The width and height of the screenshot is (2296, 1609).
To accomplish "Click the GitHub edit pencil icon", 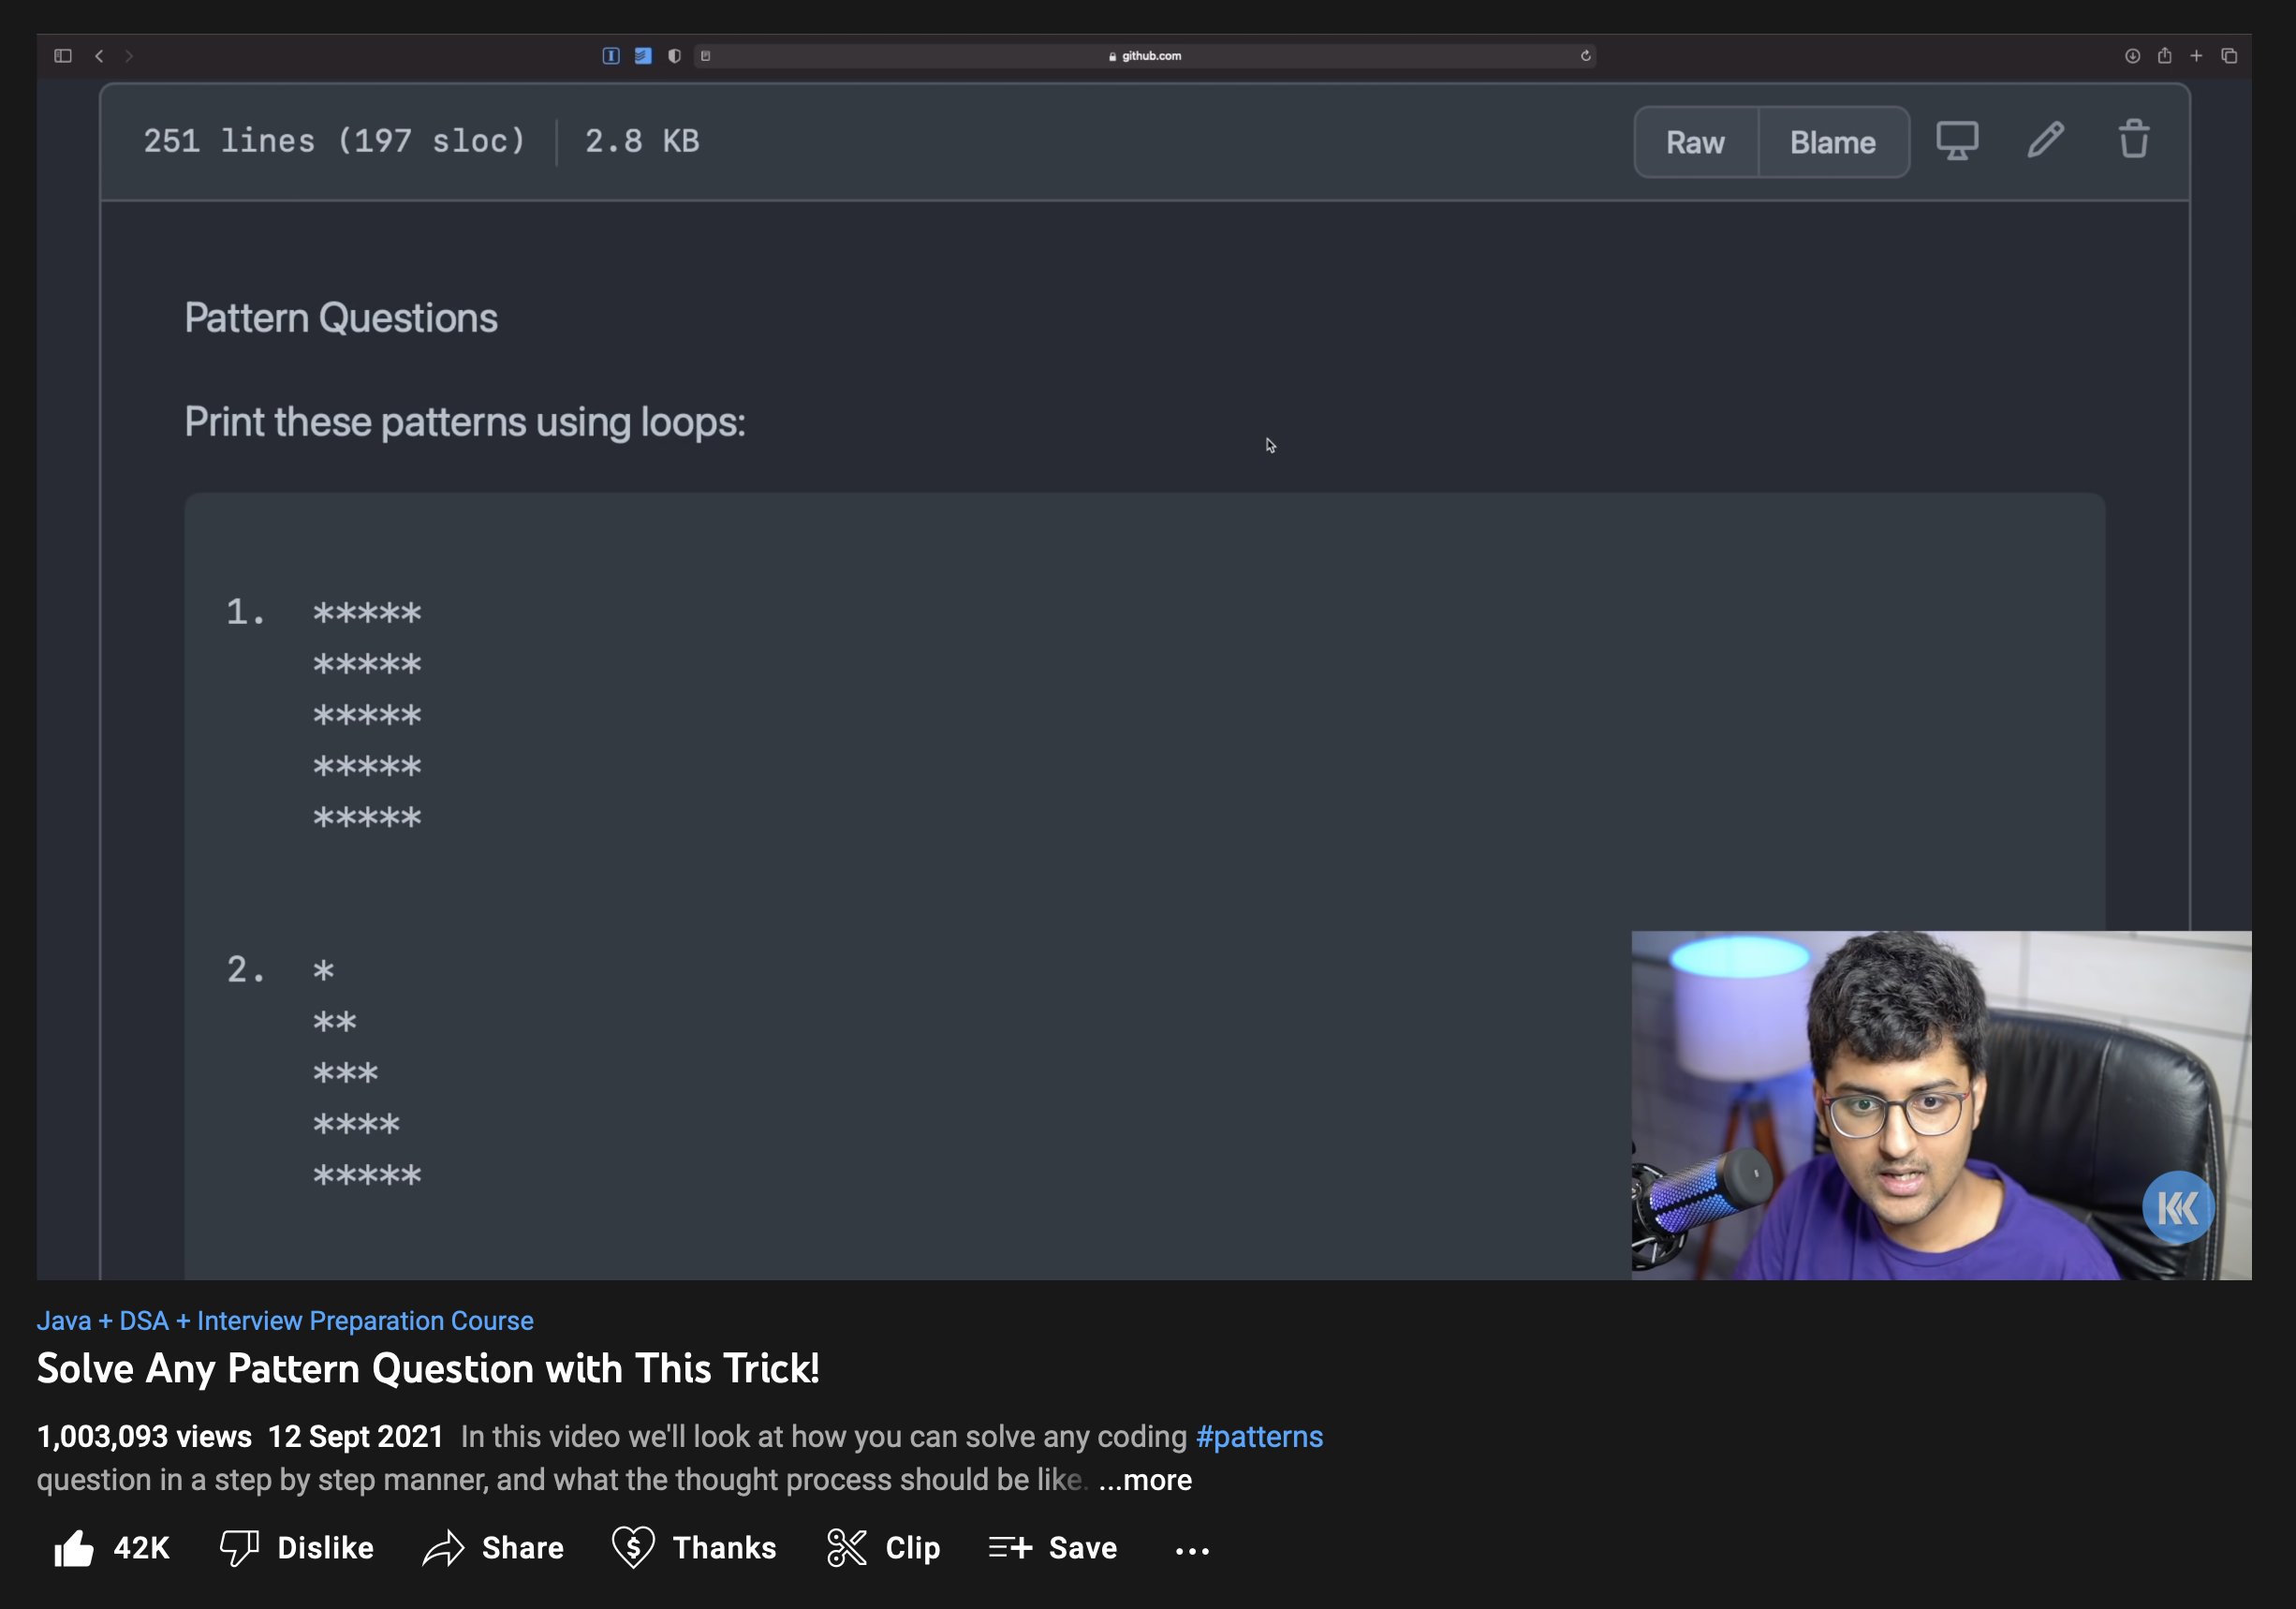I will (x=2045, y=140).
